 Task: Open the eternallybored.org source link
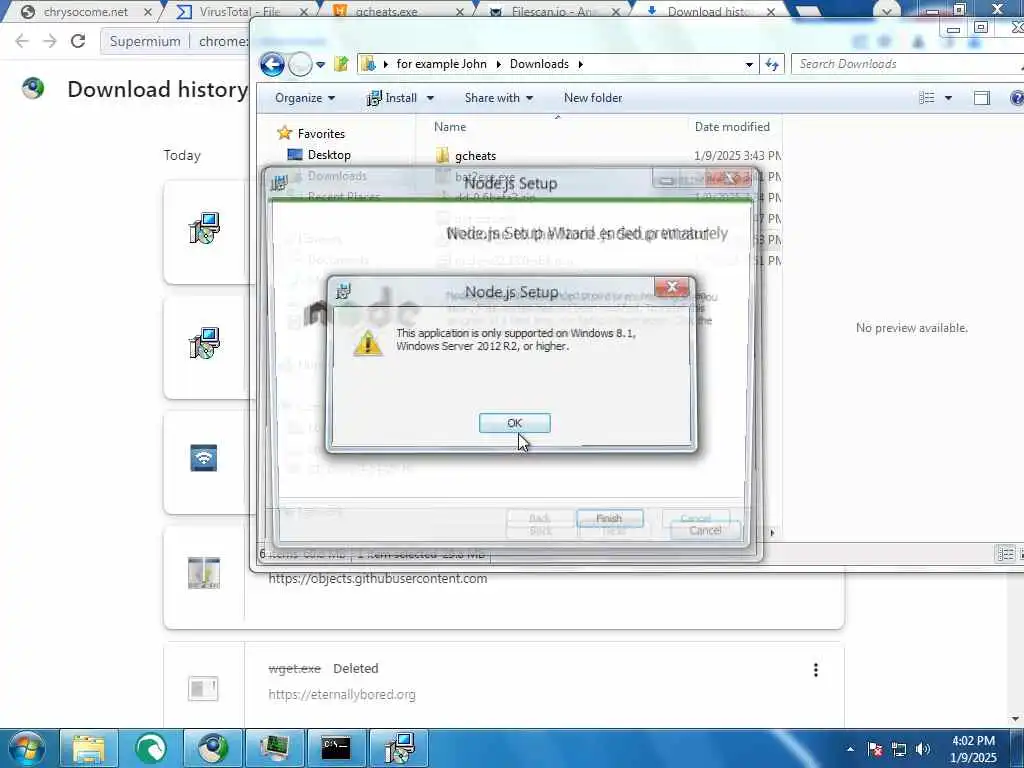tap(342, 694)
